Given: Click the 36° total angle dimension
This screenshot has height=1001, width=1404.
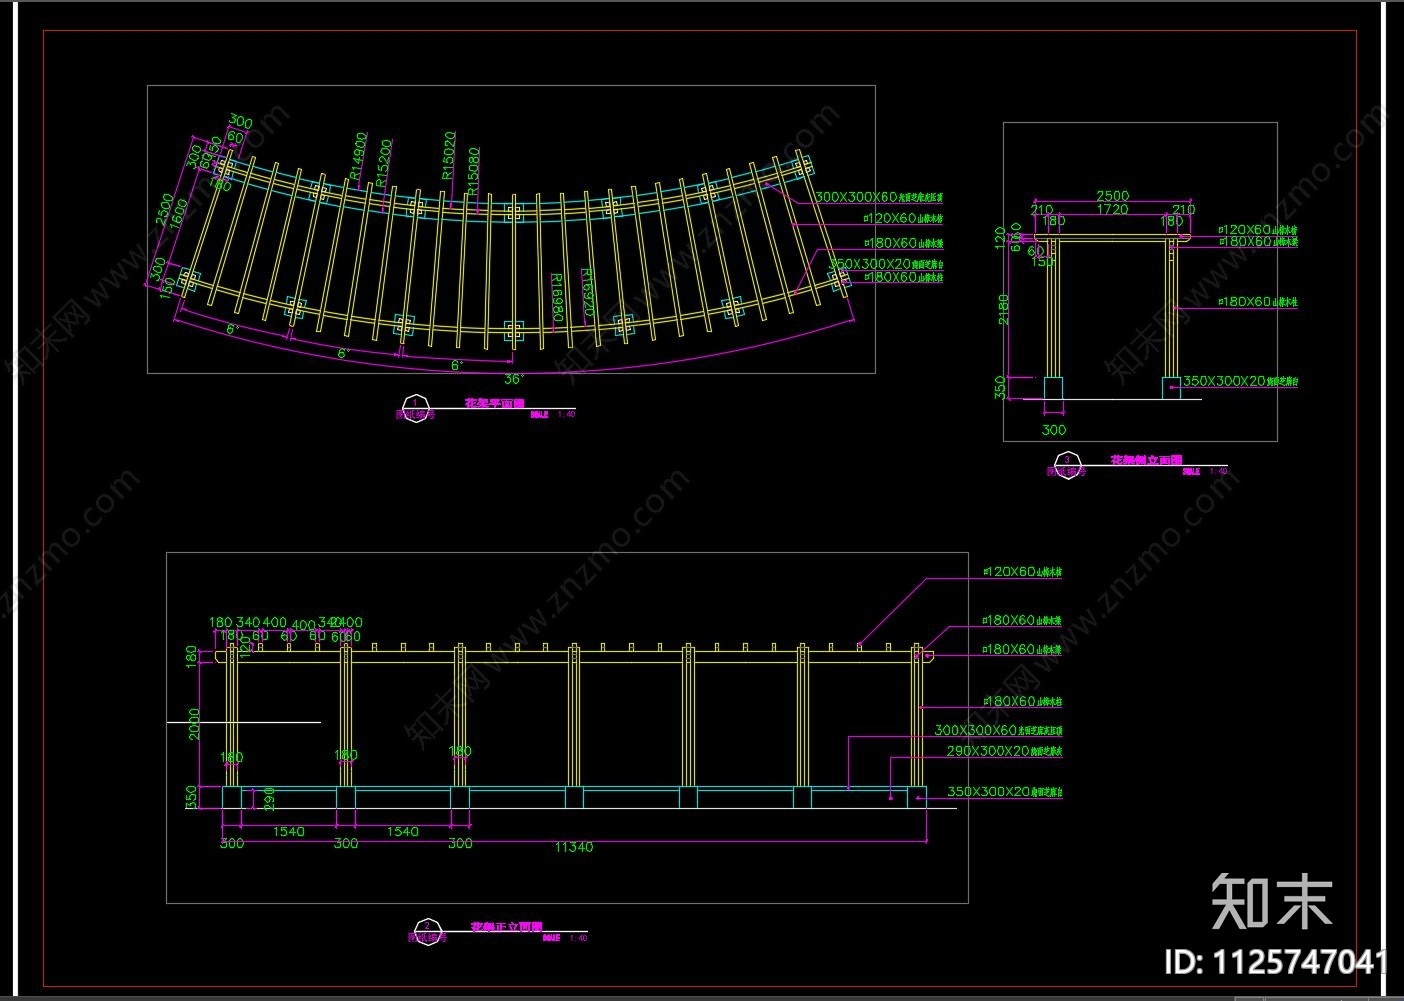Looking at the screenshot, I should pos(513,379).
